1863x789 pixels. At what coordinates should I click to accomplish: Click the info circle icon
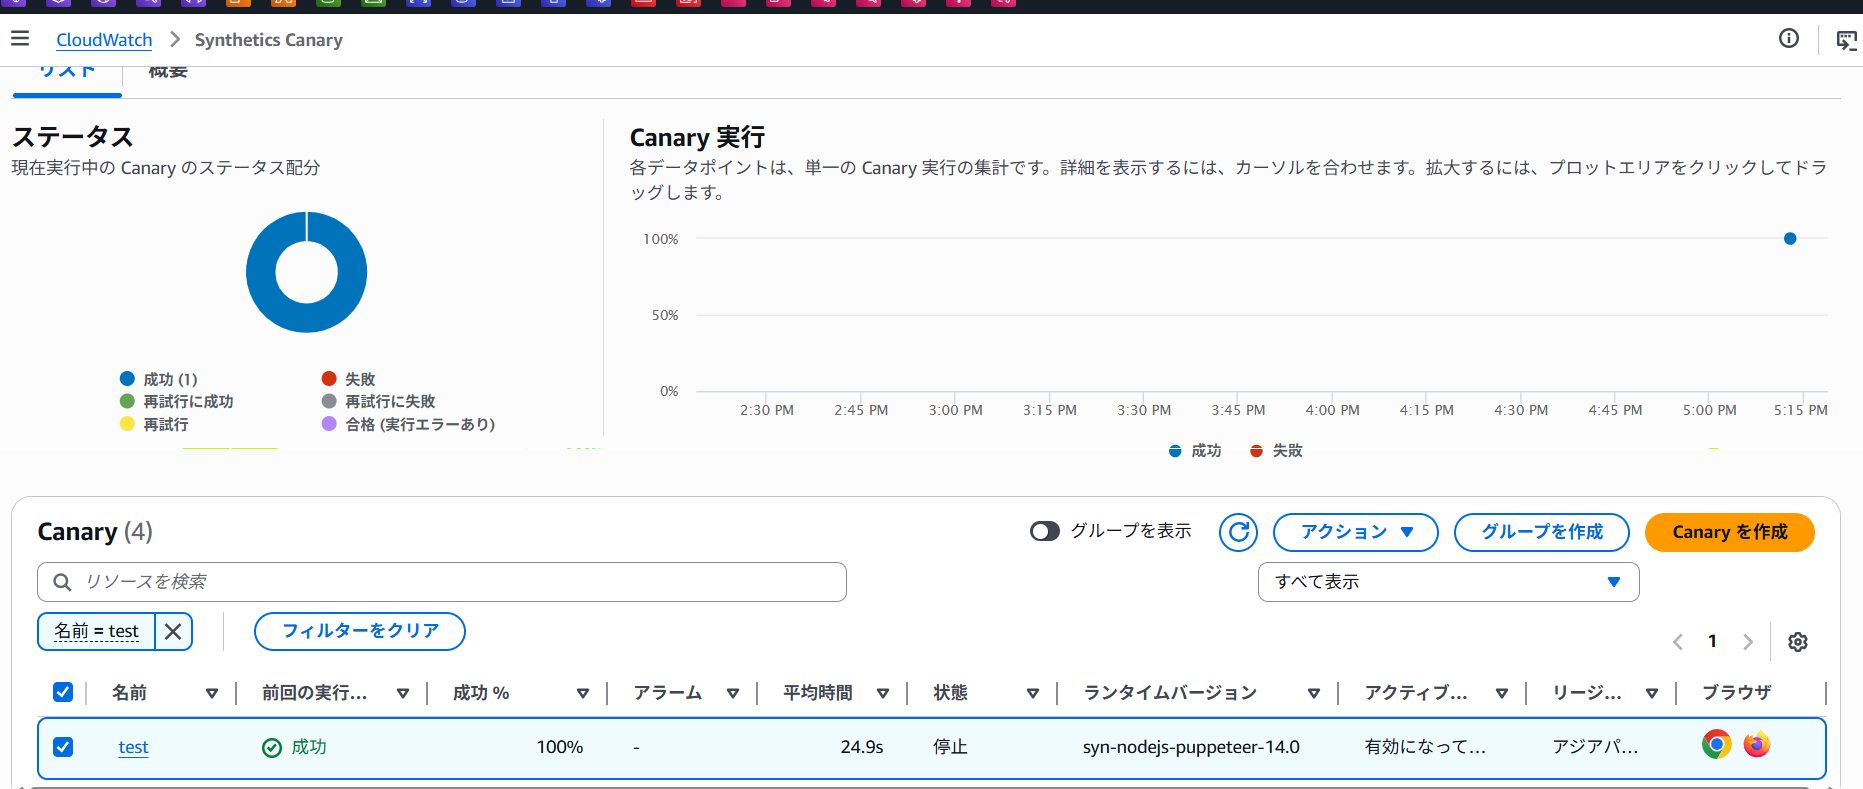coord(1788,39)
